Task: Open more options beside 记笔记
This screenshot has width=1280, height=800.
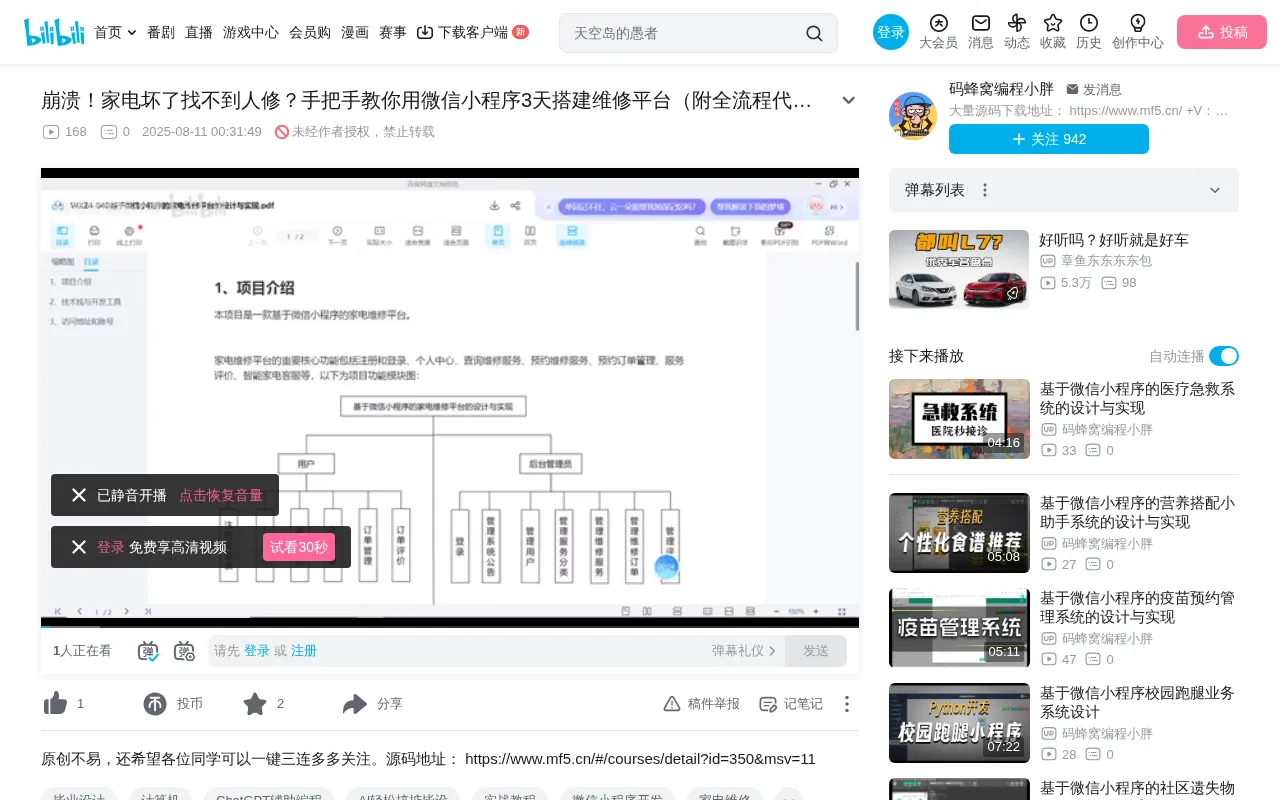Action: (x=847, y=704)
